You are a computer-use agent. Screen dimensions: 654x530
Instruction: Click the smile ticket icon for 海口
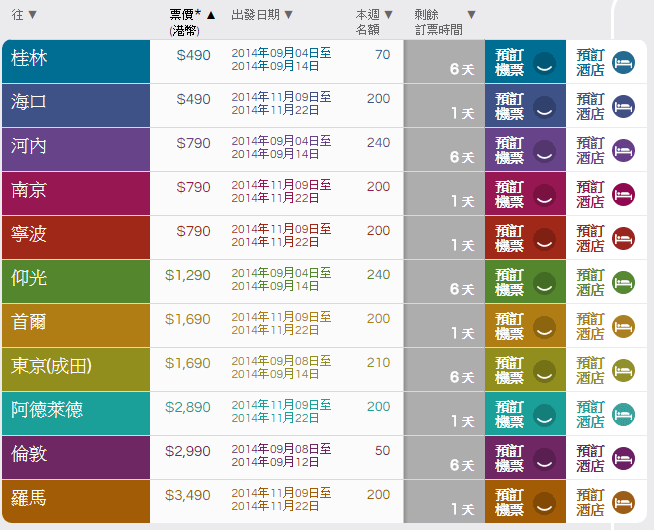pyautogui.click(x=544, y=107)
